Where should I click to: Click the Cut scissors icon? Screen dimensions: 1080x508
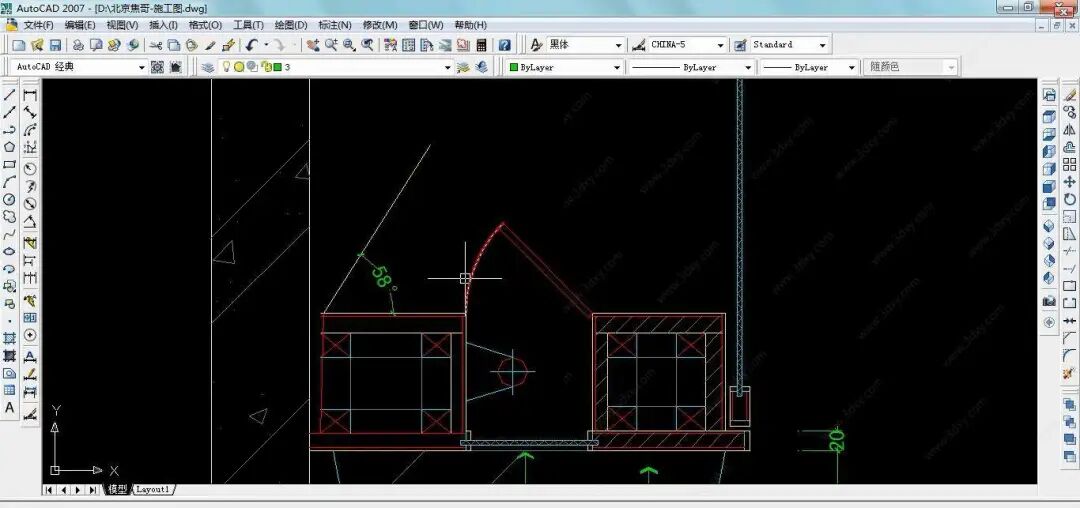point(156,45)
